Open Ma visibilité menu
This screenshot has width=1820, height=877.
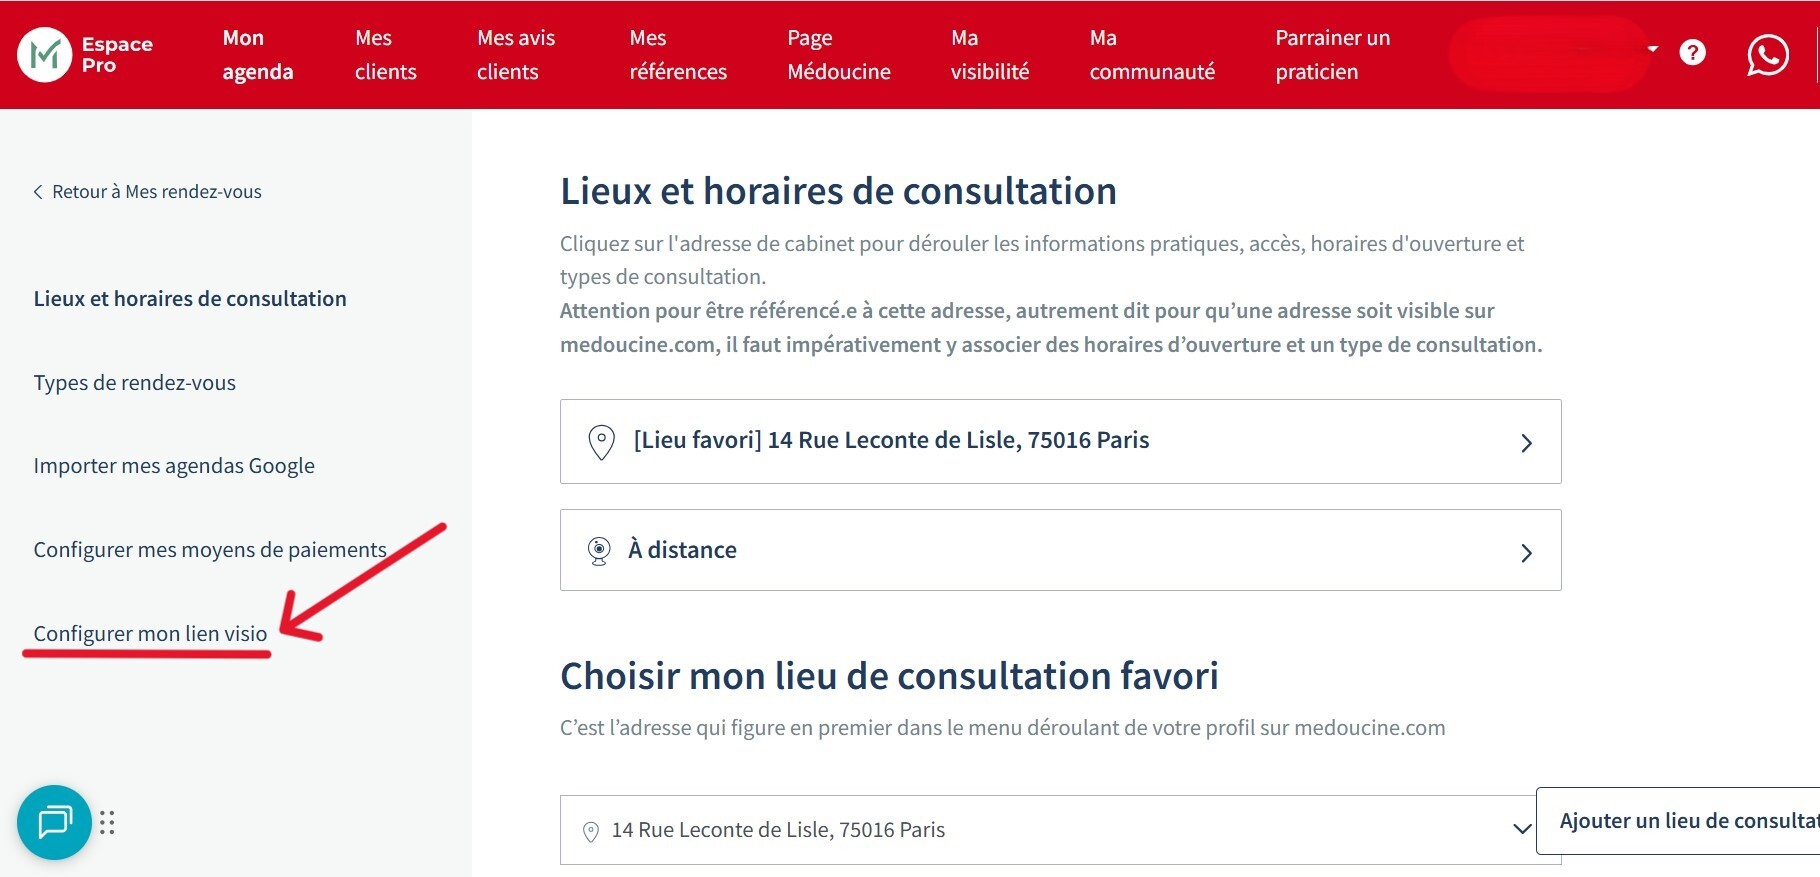coord(989,54)
